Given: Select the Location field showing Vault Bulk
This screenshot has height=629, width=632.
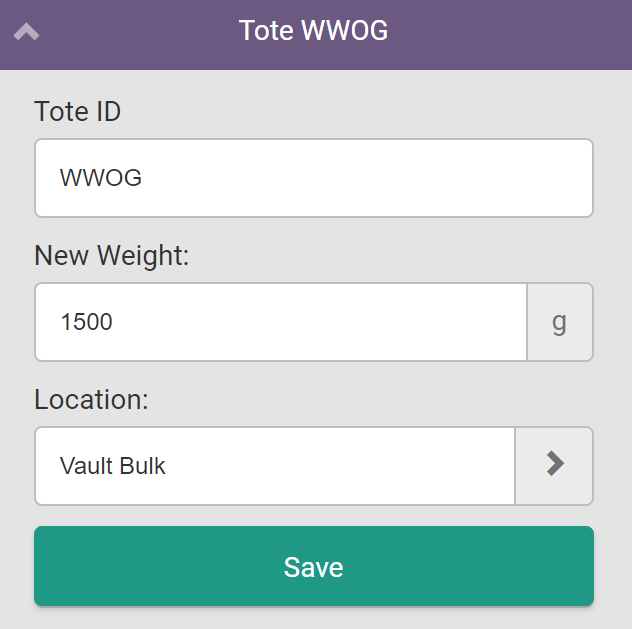Looking at the screenshot, I should point(275,466).
